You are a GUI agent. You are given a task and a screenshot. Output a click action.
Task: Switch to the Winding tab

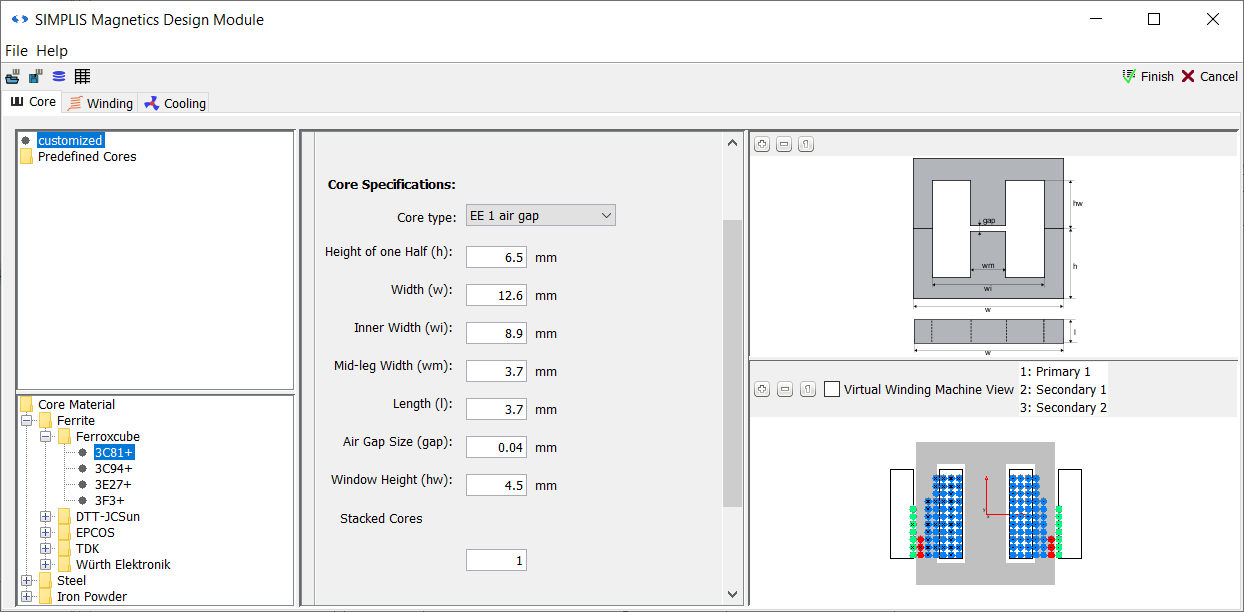(100, 103)
